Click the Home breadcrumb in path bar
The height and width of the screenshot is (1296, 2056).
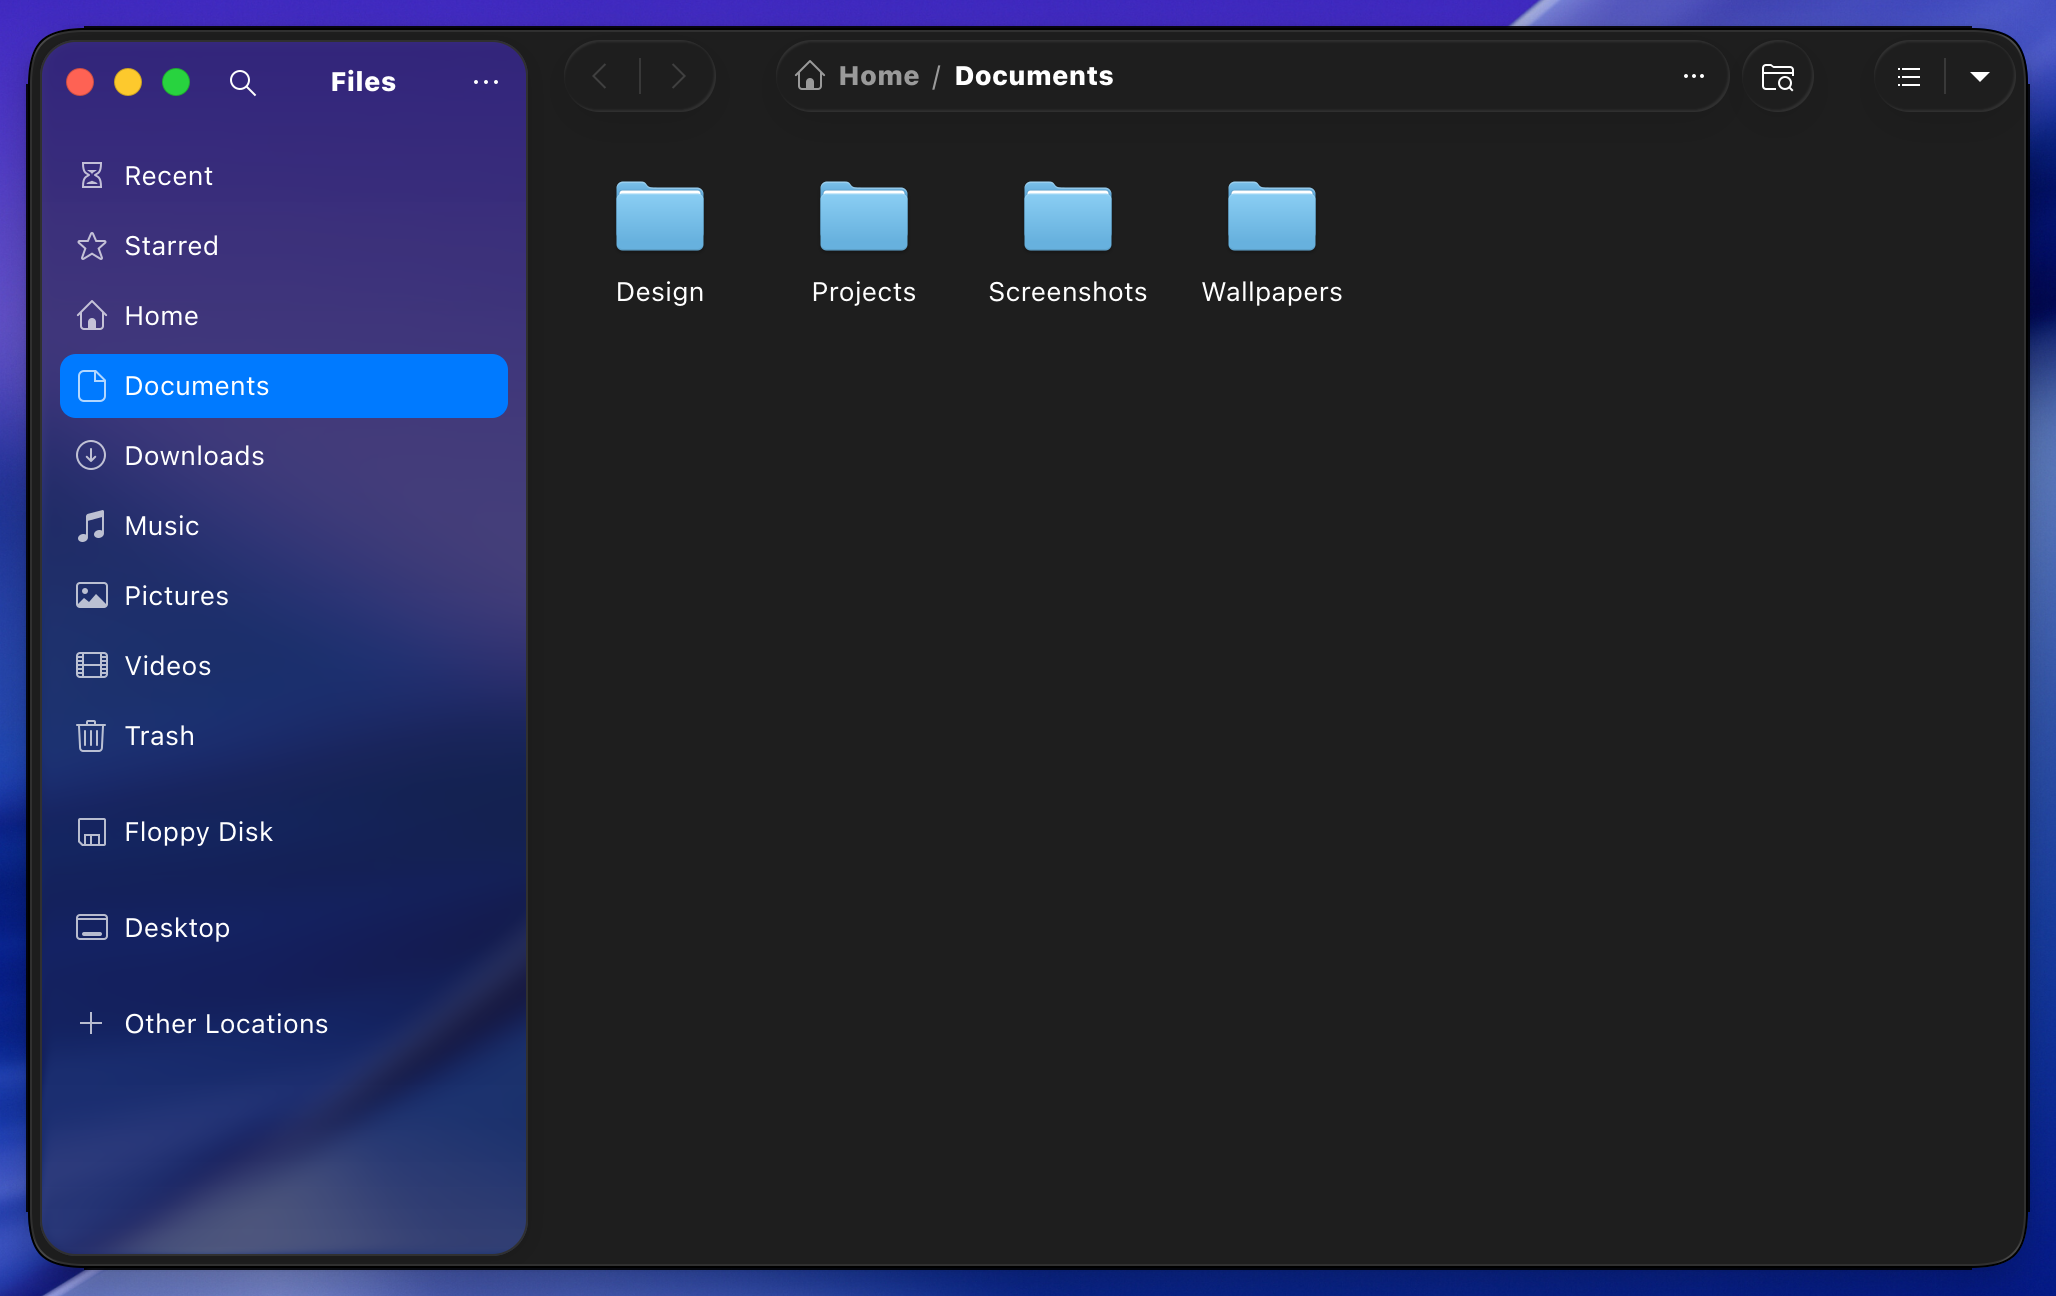pyautogui.click(x=879, y=76)
